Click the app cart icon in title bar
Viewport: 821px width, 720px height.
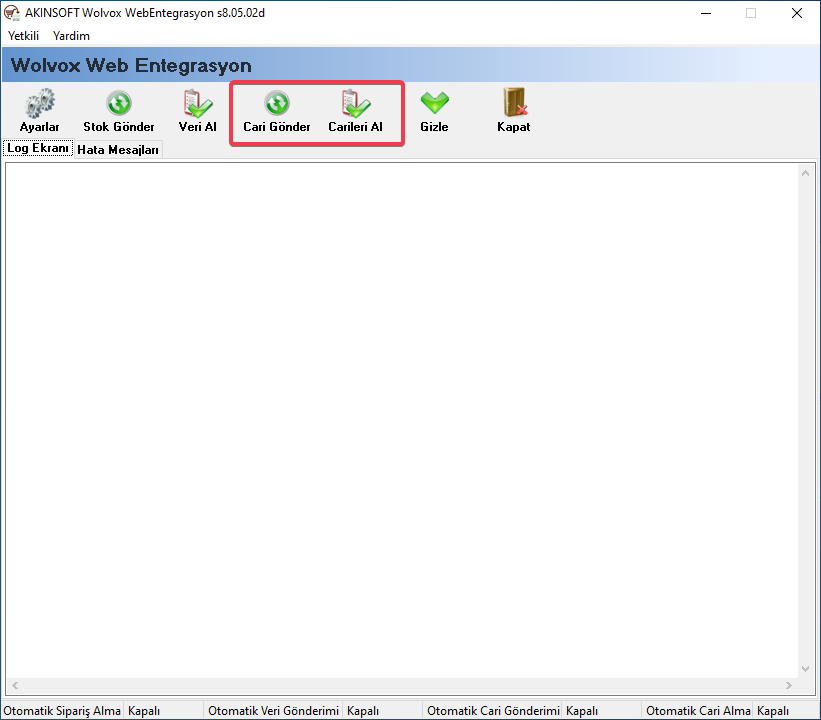click(x=12, y=13)
